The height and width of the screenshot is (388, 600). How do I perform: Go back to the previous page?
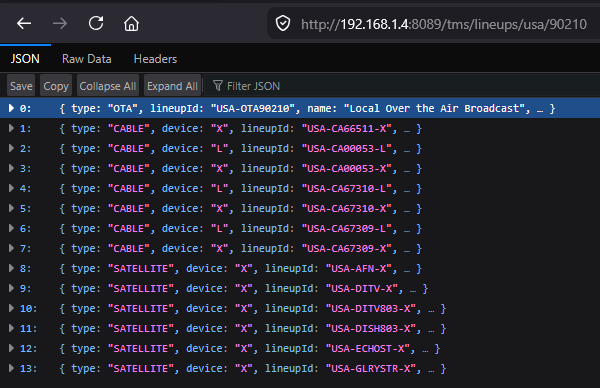point(24,24)
